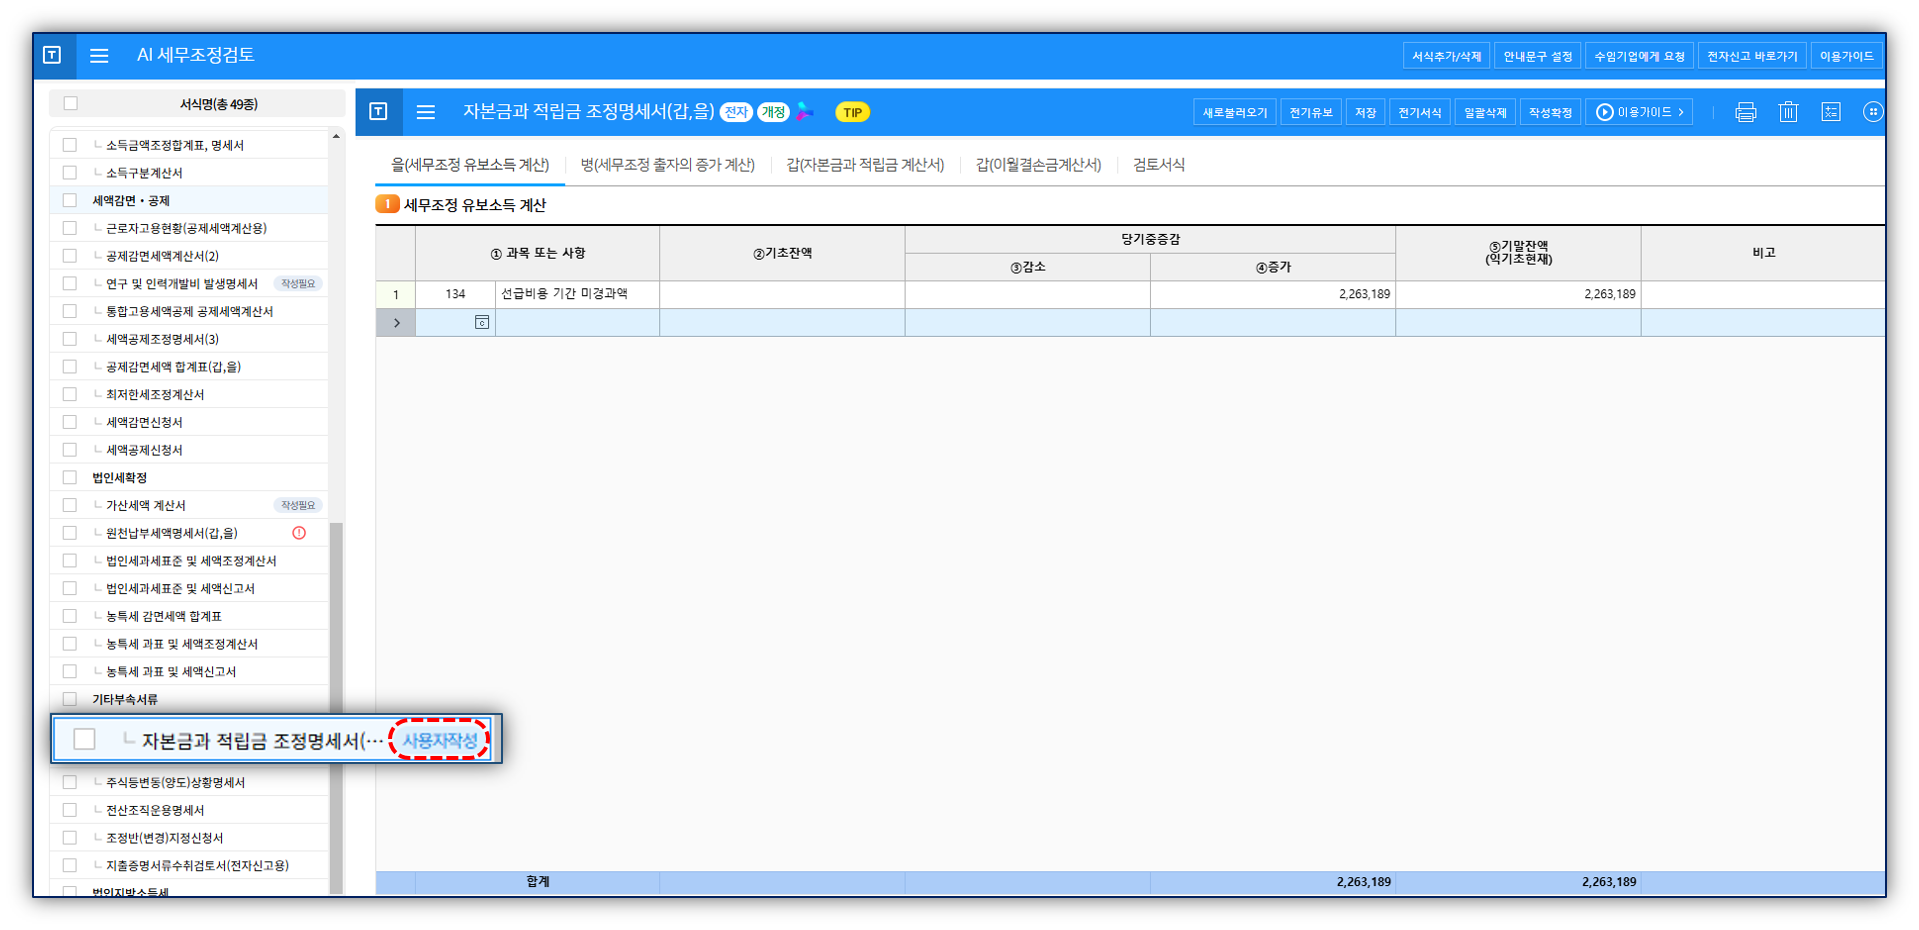The width and height of the screenshot is (1919, 930).
Task: Tick the 가산세액 계산서 checkbox
Action: tap(70, 506)
